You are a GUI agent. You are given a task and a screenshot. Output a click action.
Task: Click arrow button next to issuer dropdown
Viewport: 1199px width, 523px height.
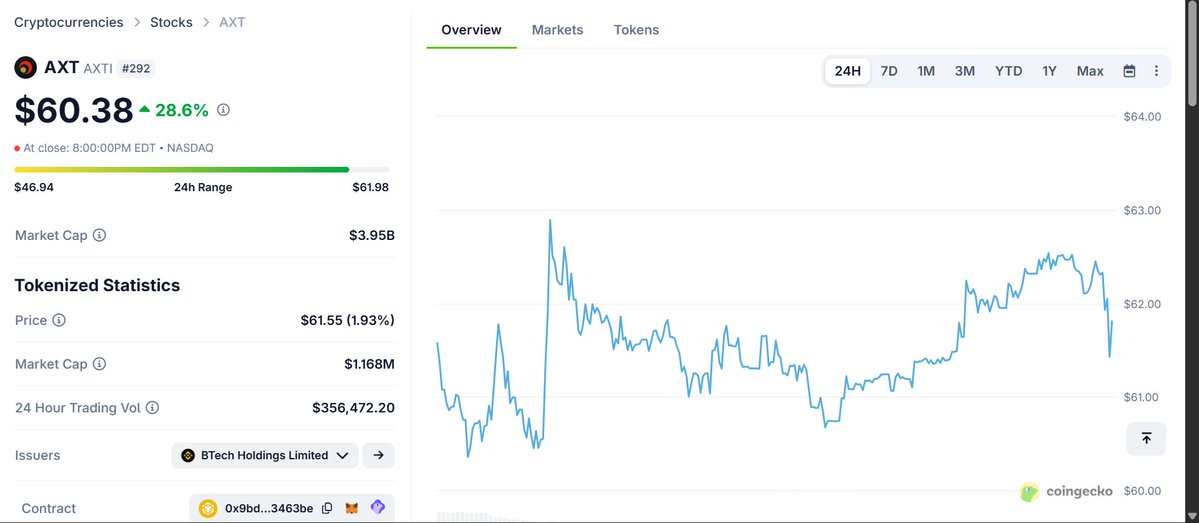point(379,455)
